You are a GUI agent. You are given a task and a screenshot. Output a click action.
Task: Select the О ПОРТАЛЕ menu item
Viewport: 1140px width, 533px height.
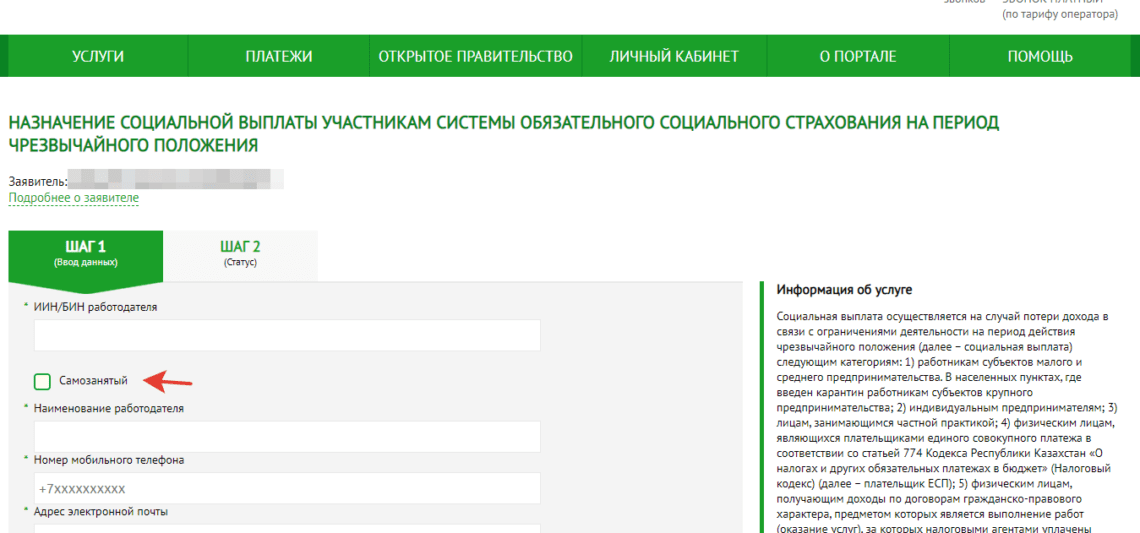pyautogui.click(x=857, y=56)
